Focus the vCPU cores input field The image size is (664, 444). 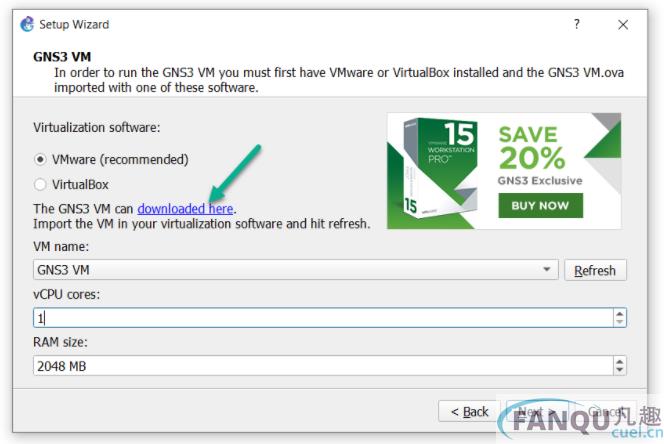[x=323, y=318]
